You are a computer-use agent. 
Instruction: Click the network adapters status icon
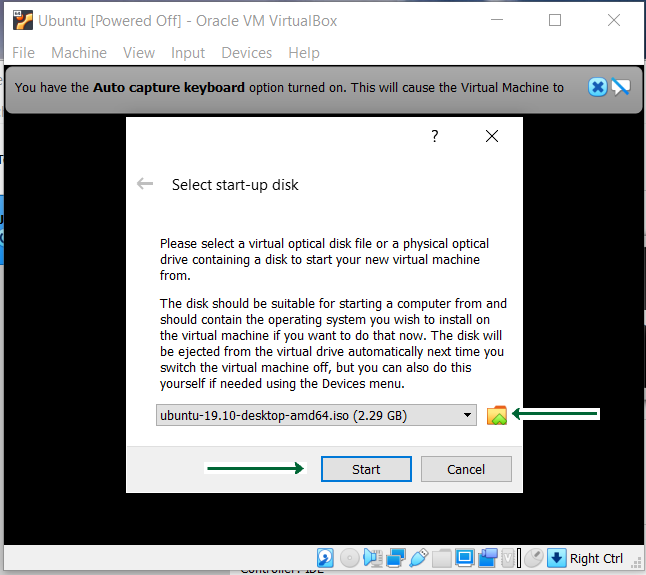pyautogui.click(x=396, y=558)
